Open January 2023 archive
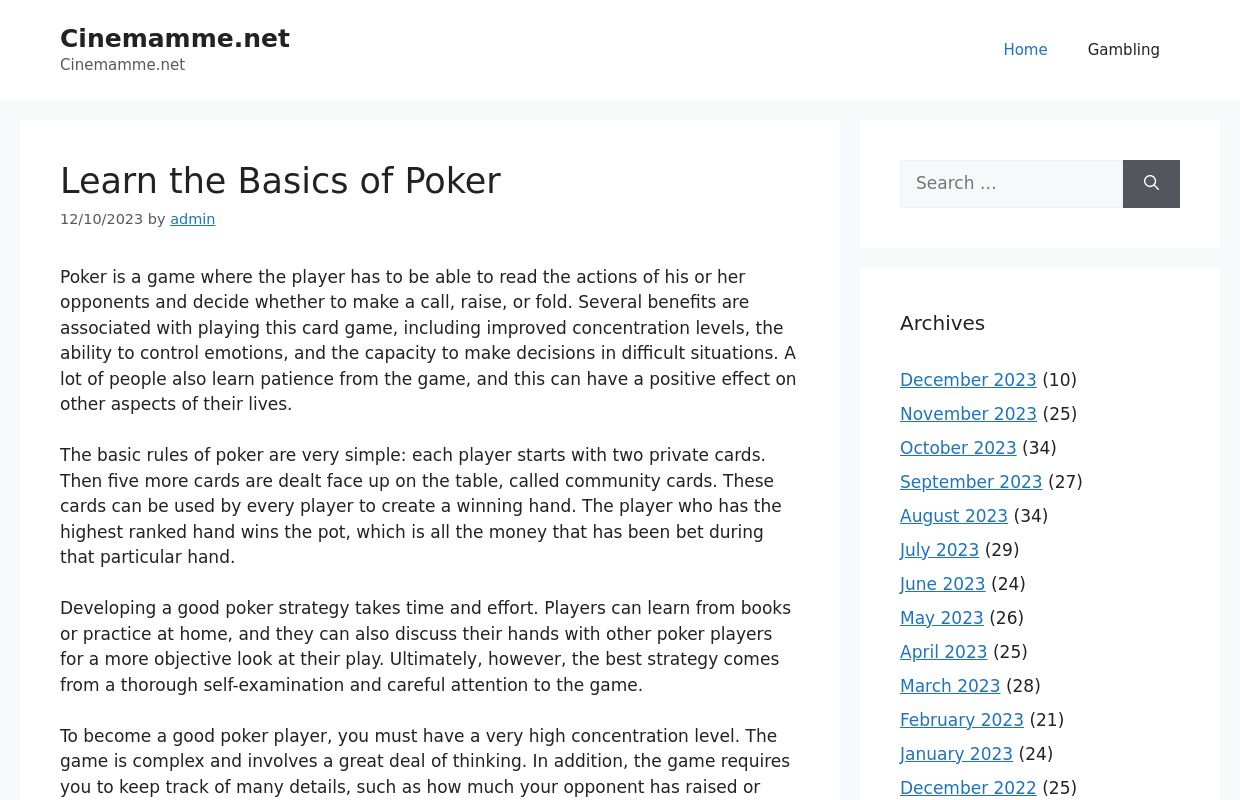 pos(956,754)
